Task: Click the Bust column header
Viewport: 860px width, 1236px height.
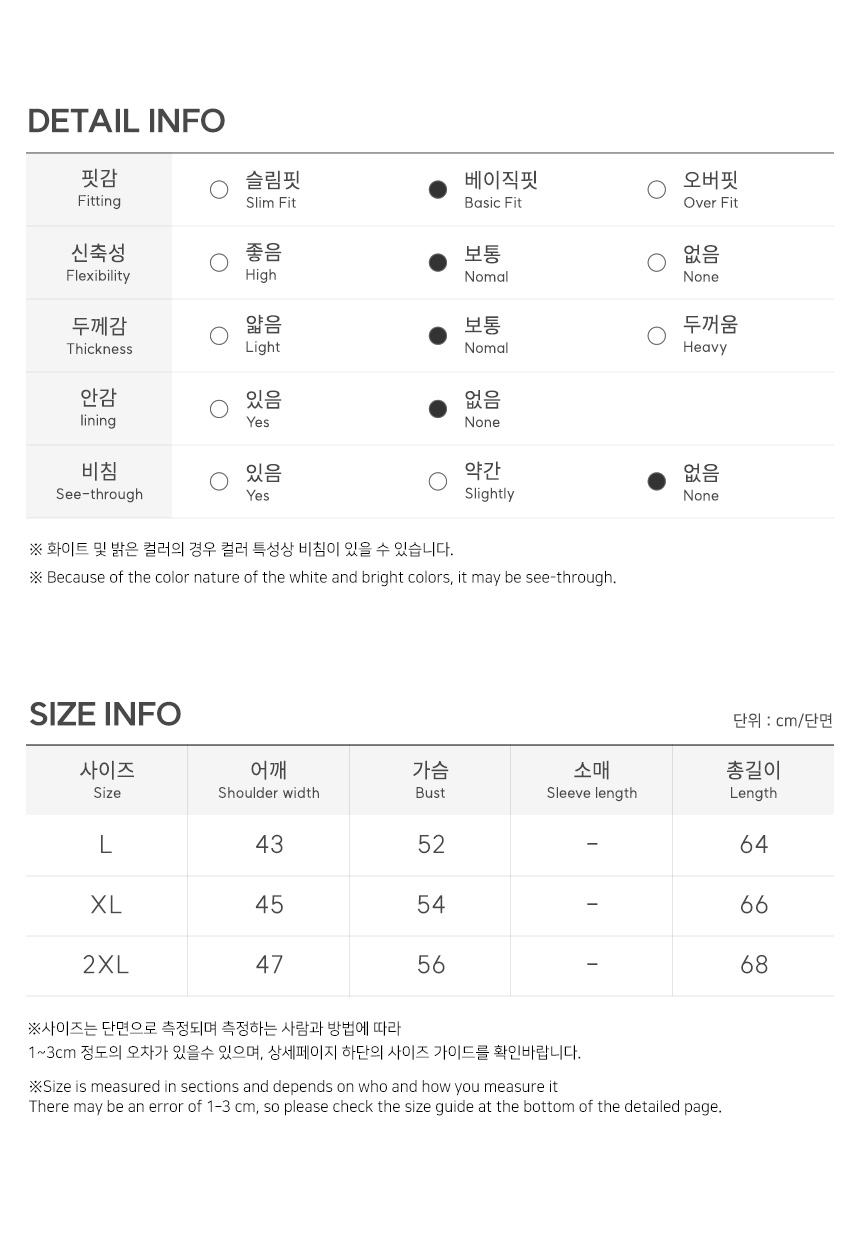Action: (x=430, y=780)
